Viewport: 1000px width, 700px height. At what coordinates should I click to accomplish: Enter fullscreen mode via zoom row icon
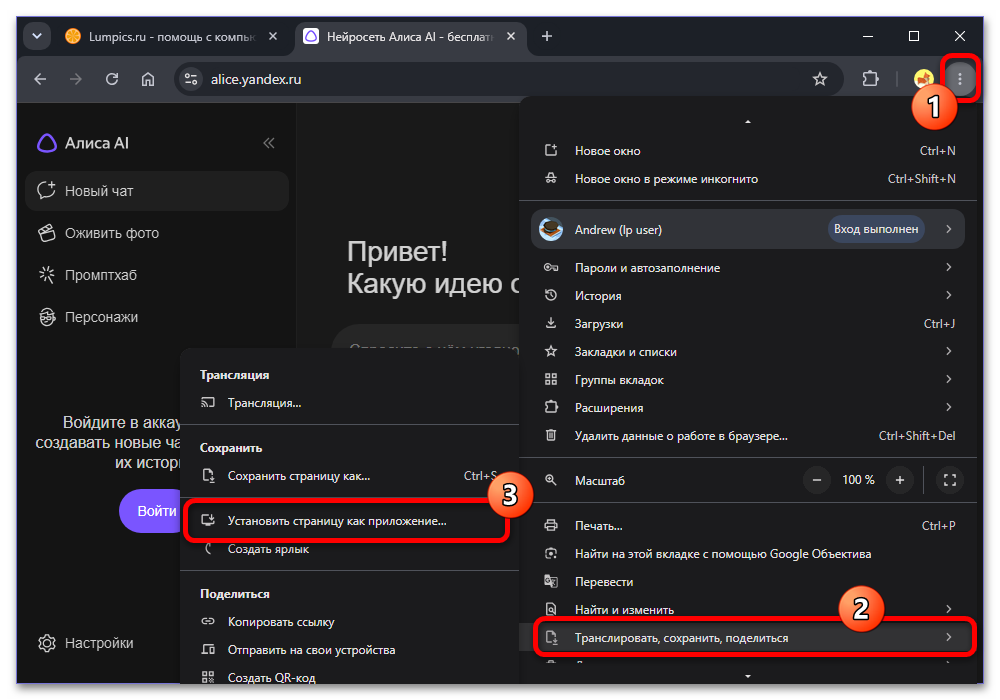950,480
